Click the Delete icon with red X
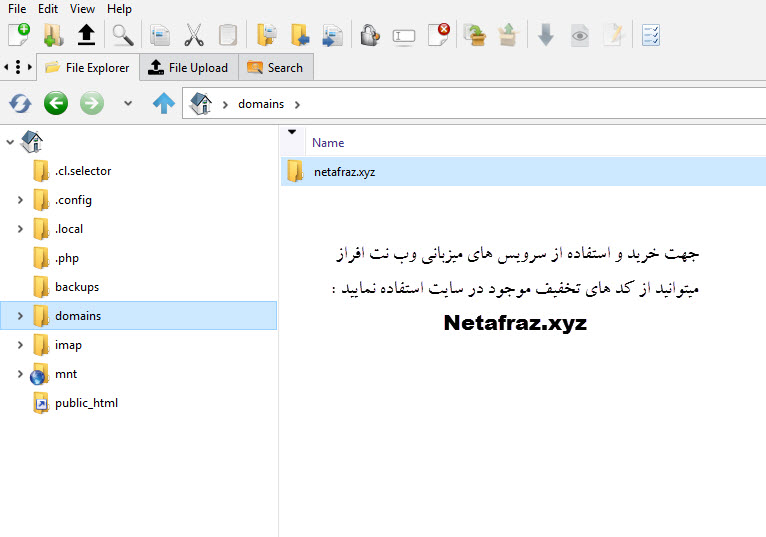The height and width of the screenshot is (537, 766). click(x=438, y=35)
